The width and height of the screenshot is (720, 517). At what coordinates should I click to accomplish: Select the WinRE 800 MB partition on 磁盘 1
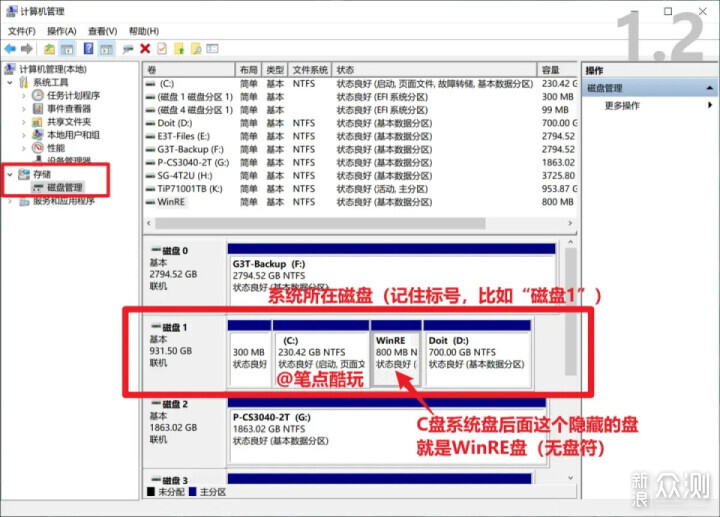pyautogui.click(x=396, y=354)
